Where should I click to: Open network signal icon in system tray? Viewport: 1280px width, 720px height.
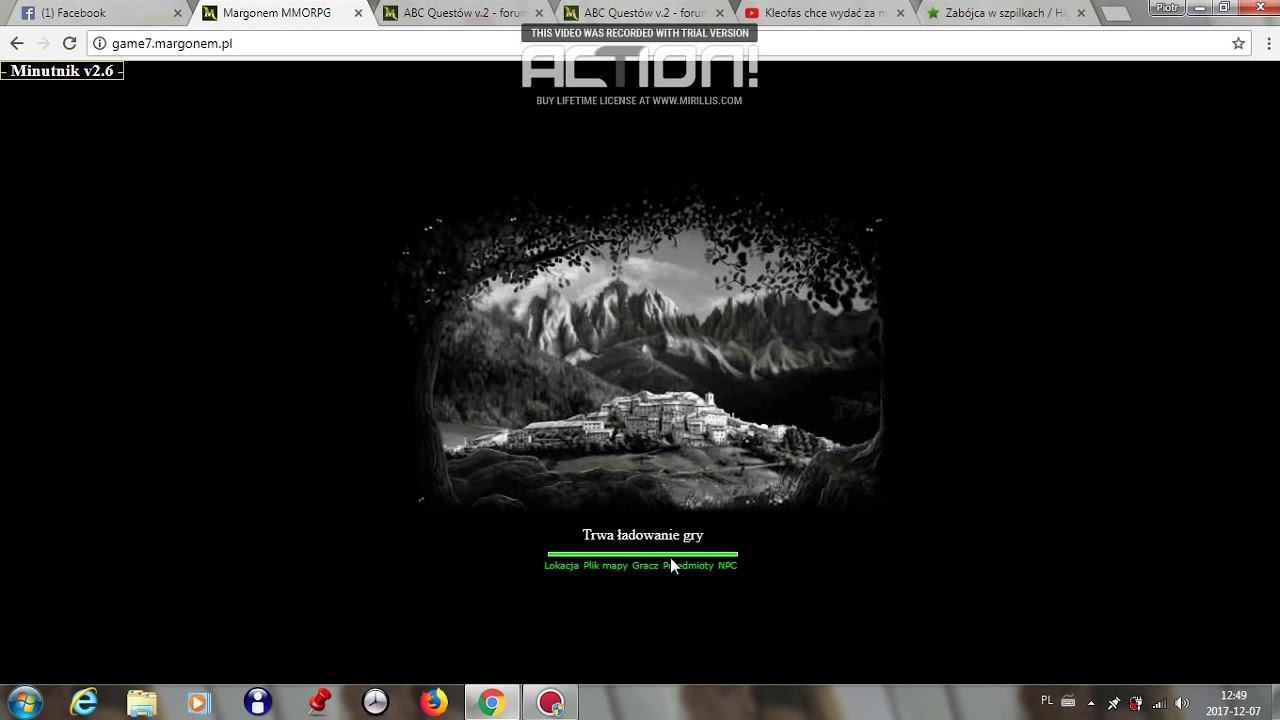(x=1160, y=703)
